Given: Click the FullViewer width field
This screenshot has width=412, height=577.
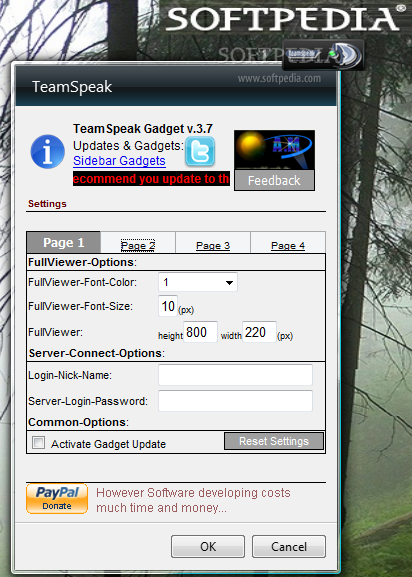Looking at the screenshot, I should click(x=259, y=332).
